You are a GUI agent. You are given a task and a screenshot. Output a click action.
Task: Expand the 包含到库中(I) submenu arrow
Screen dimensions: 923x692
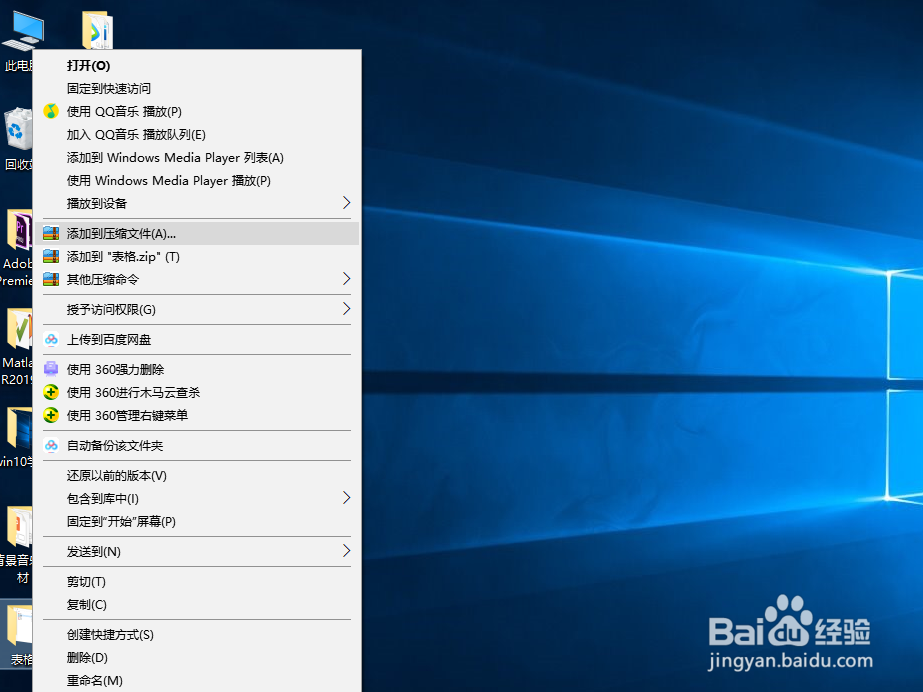[x=346, y=498]
